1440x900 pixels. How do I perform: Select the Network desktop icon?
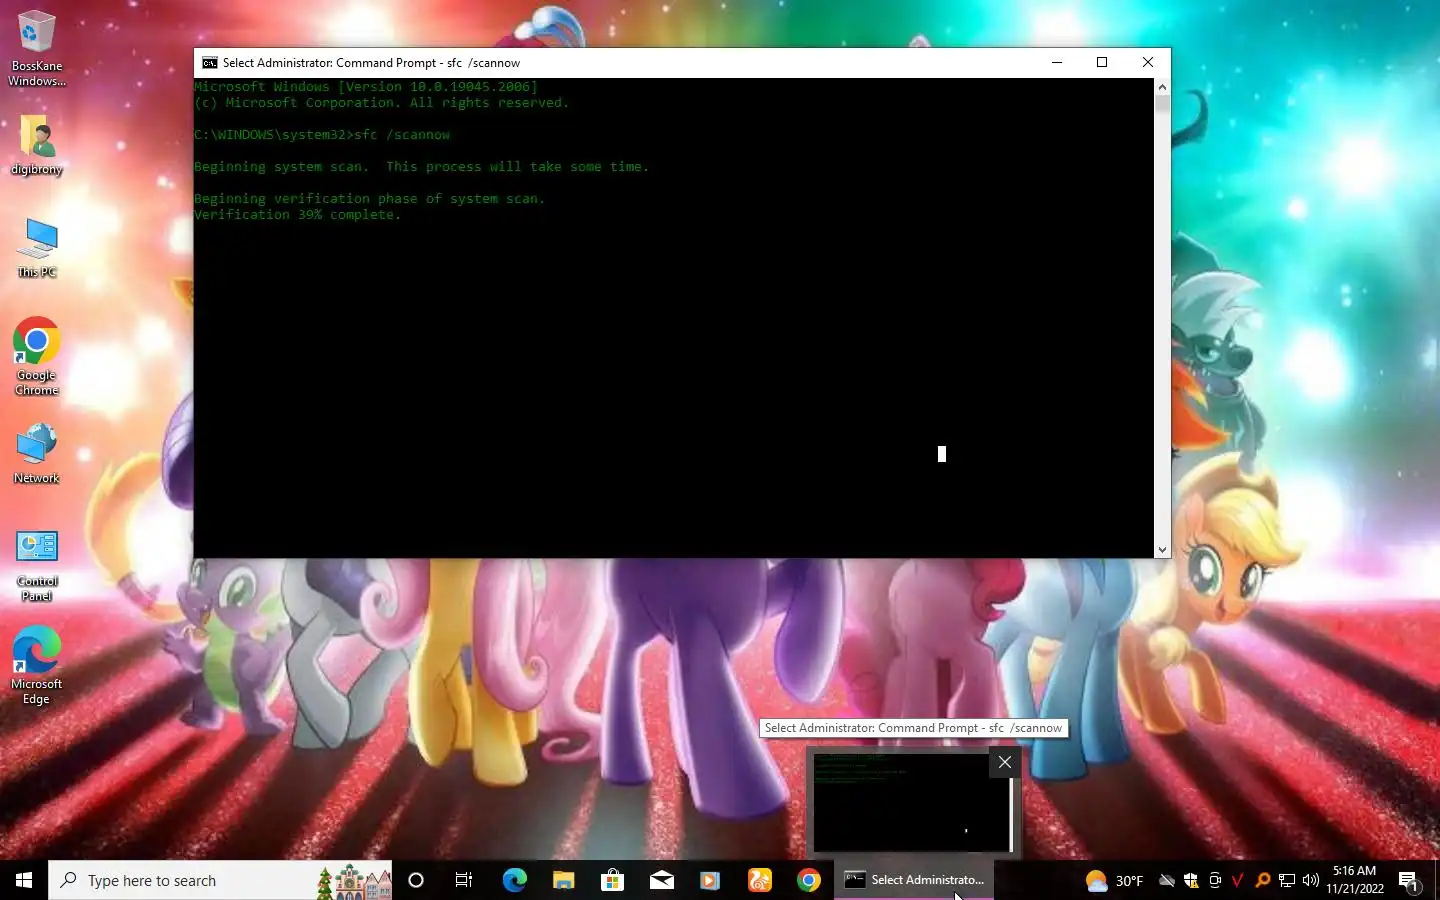(37, 453)
